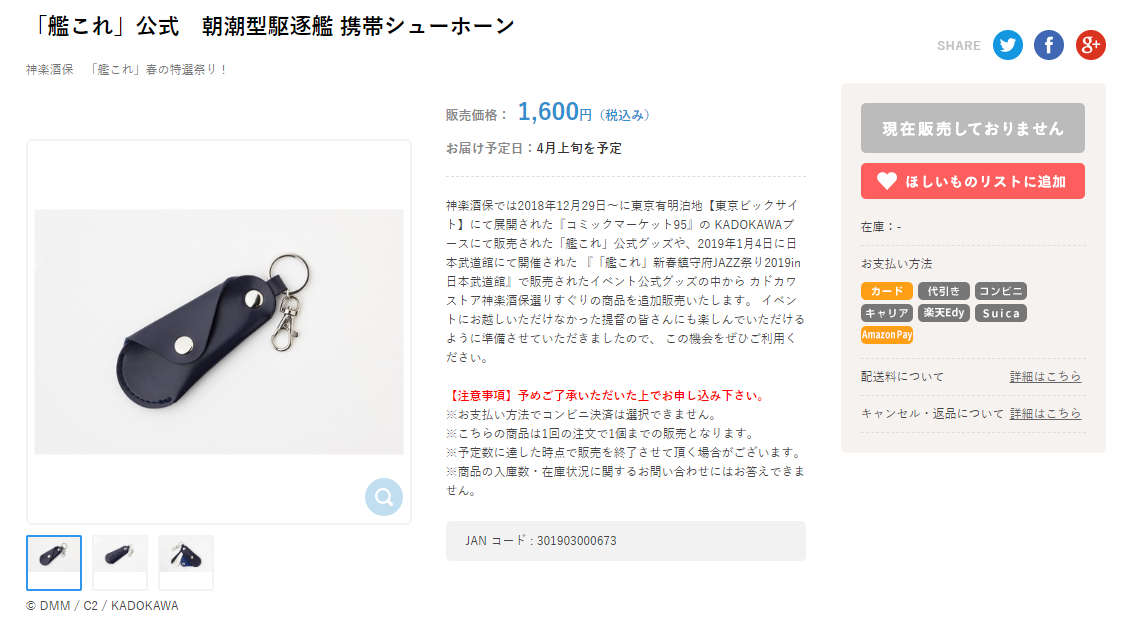Select first shoehorn thumbnail image

coord(54,563)
